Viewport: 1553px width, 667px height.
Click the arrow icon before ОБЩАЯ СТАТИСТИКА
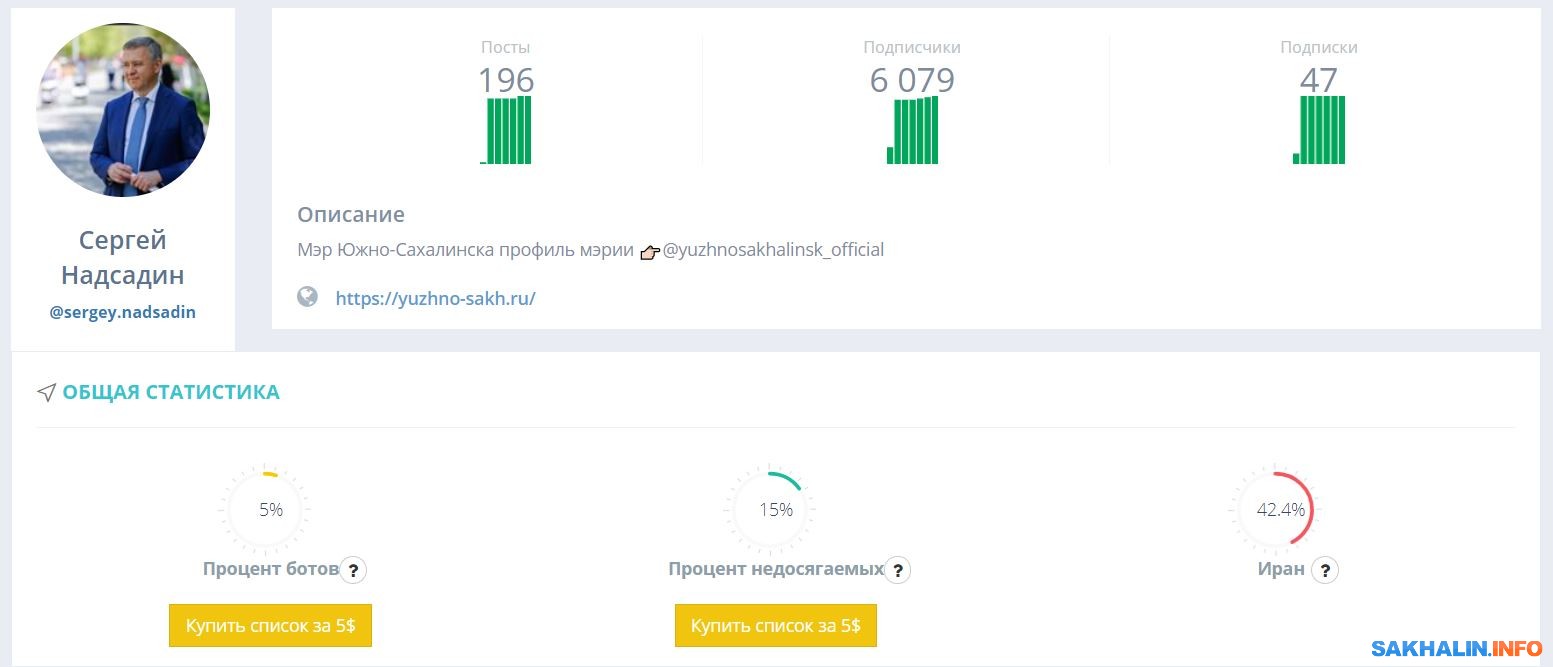click(x=46, y=392)
